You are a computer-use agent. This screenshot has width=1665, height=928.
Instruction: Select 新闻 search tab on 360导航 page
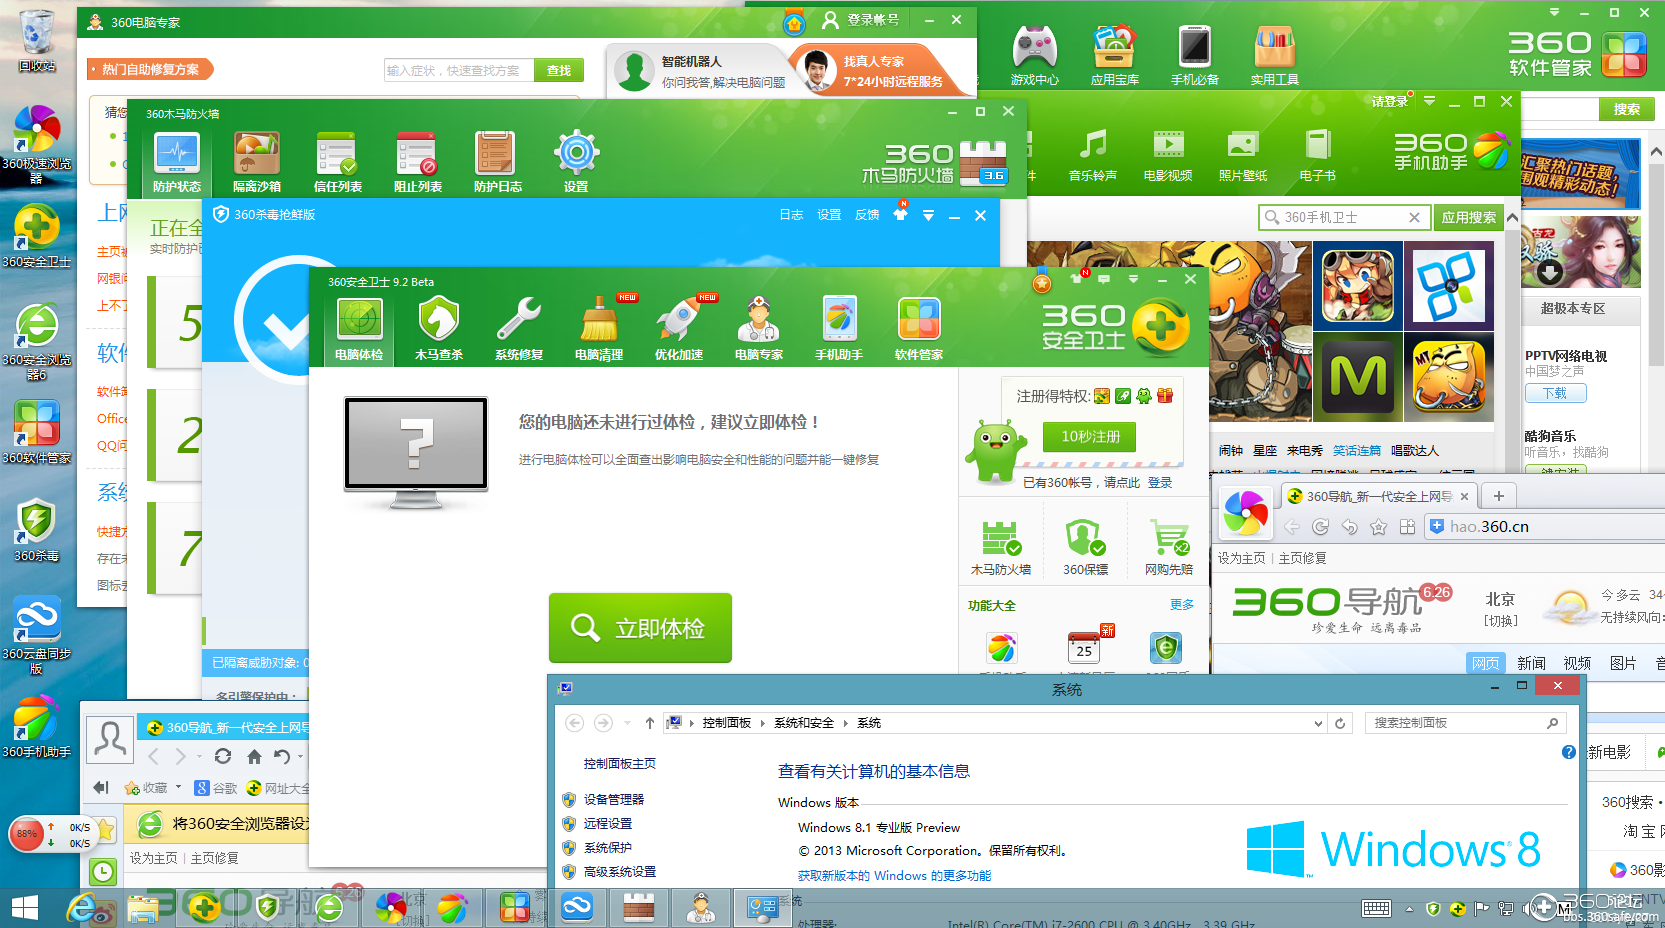point(1531,663)
